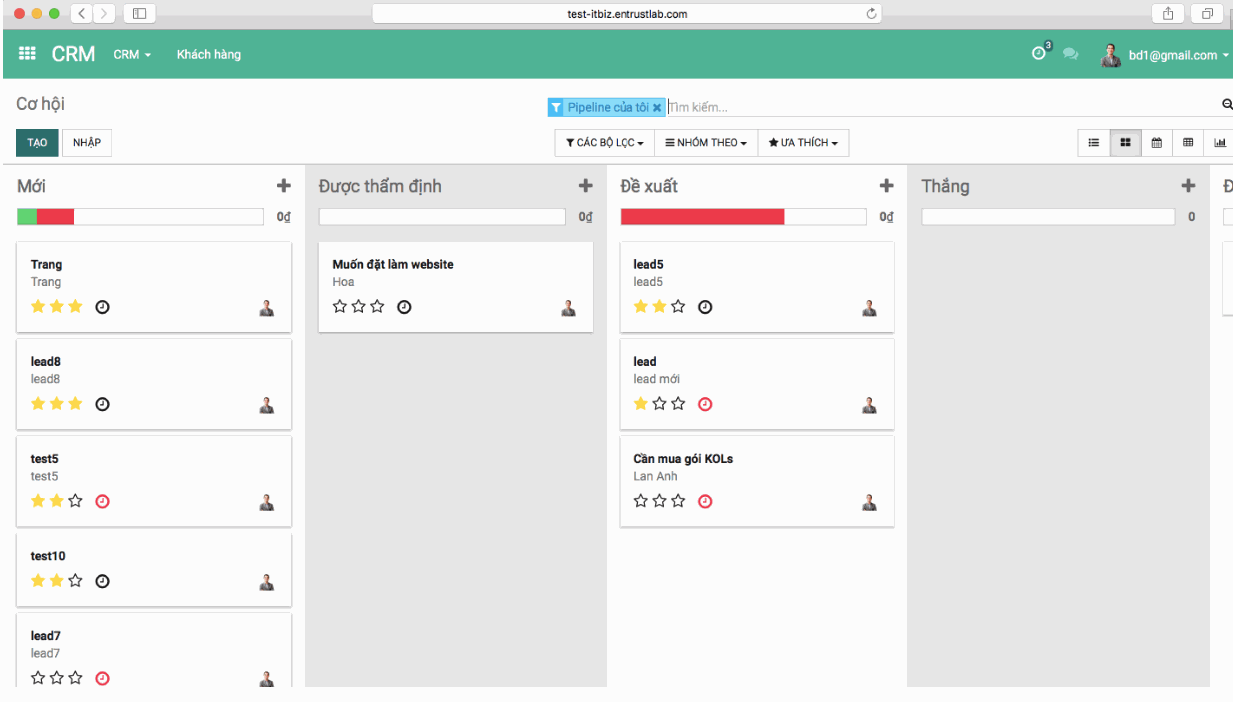Add a card in the Mới column
Viewport: 1233px width, 702px height.
pyautogui.click(x=283, y=186)
